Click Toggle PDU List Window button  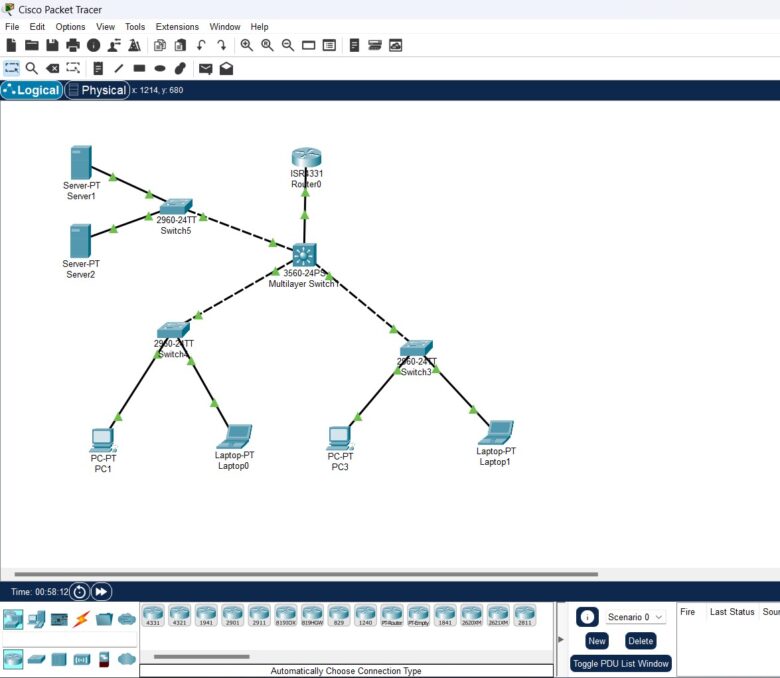point(620,664)
